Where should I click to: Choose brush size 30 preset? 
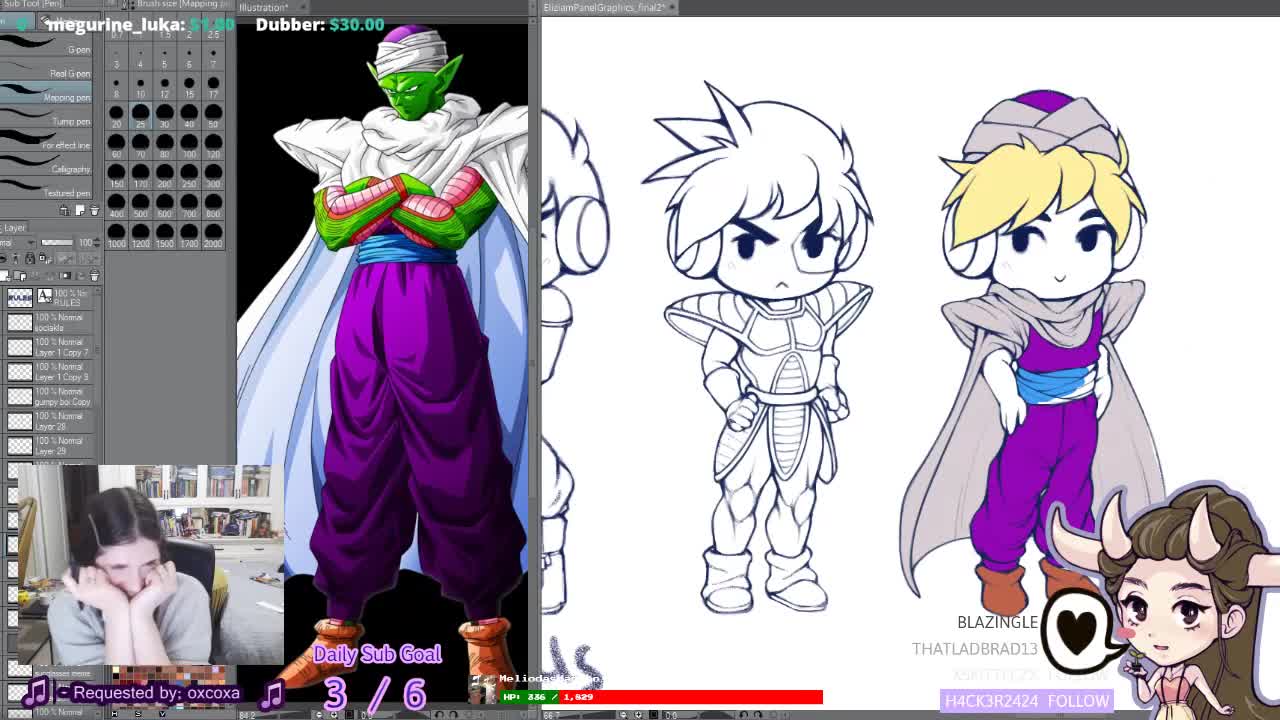pos(164,116)
